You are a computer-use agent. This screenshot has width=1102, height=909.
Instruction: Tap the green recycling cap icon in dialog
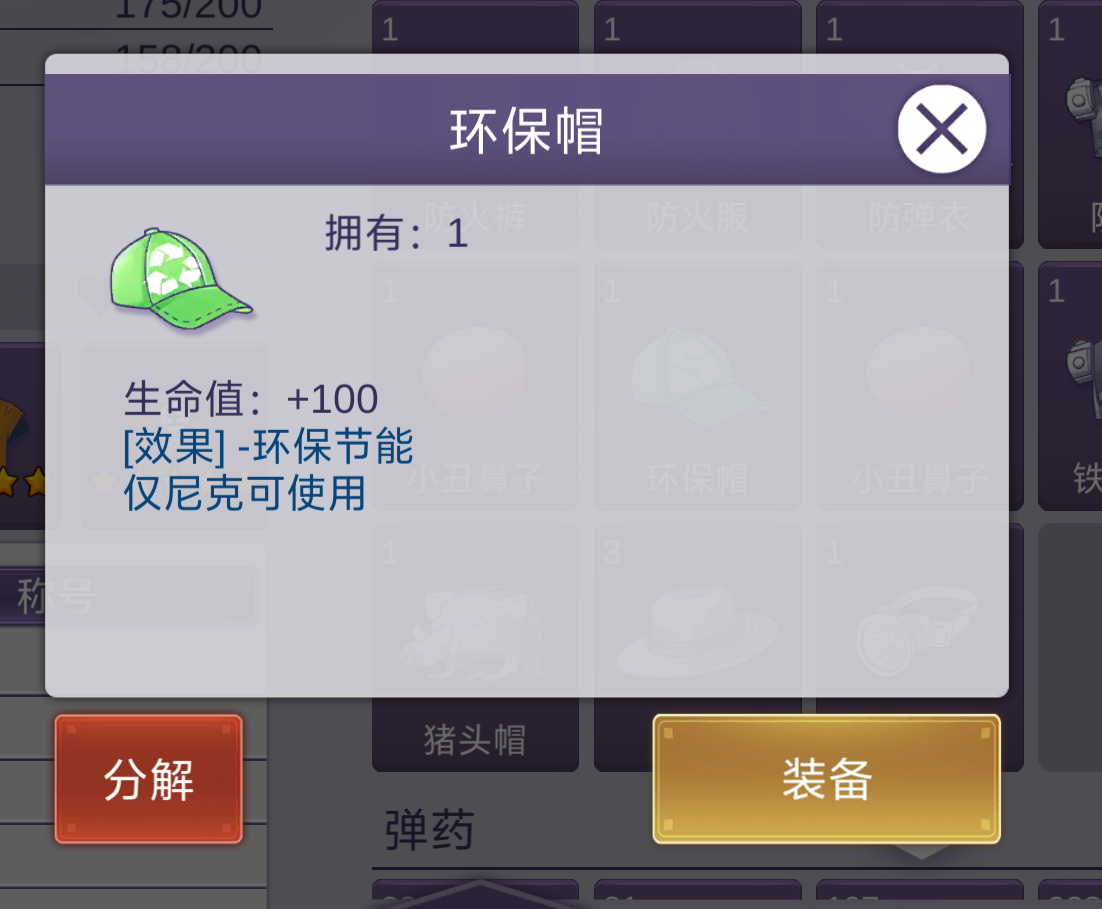[x=181, y=278]
